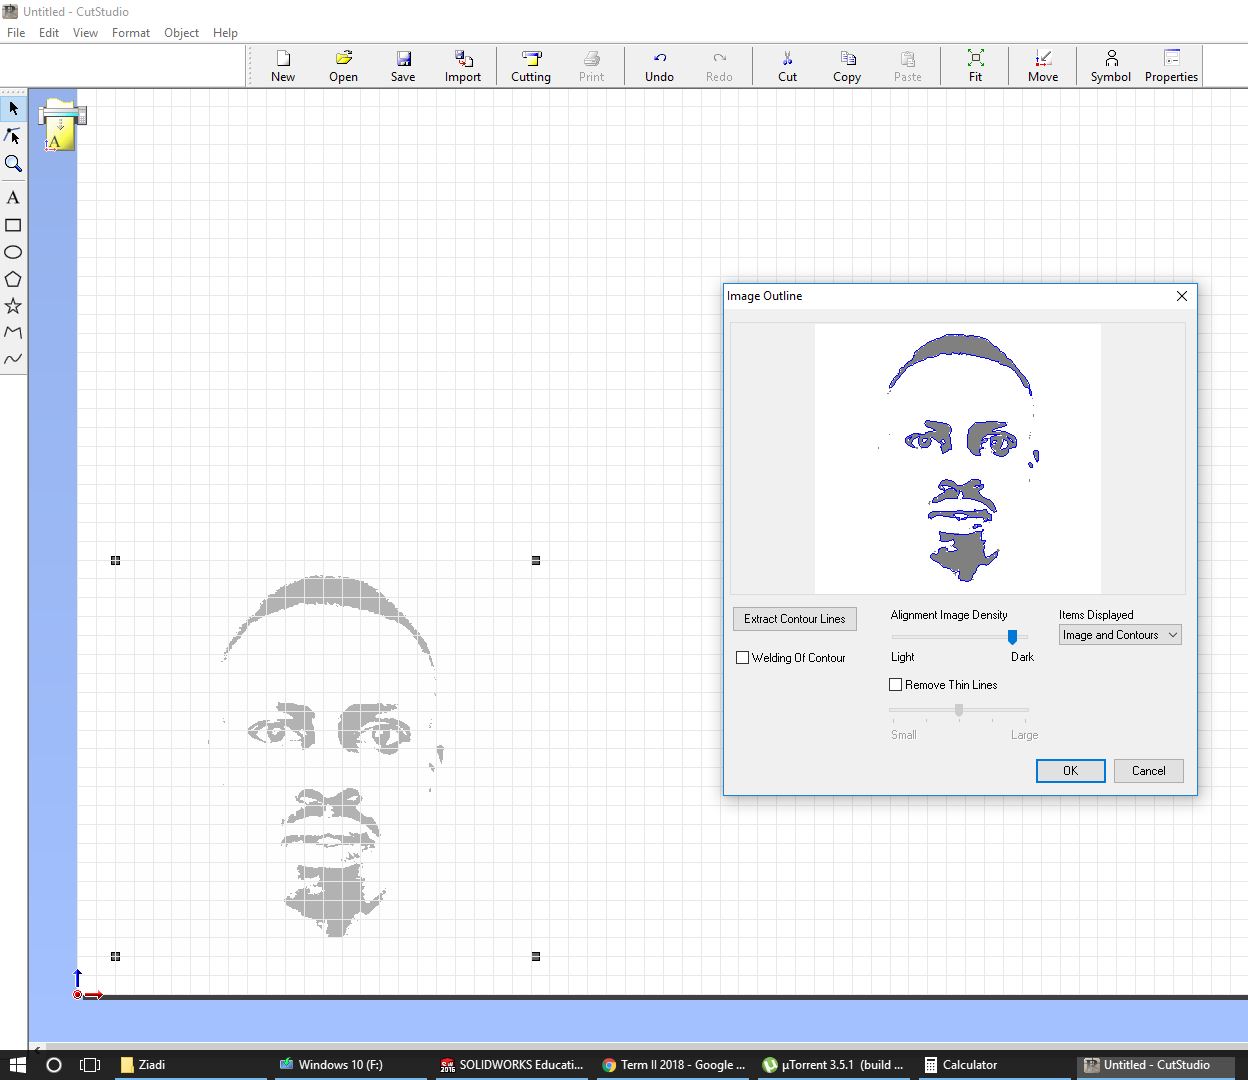The width and height of the screenshot is (1248, 1080).
Task: Open Cortana search circle on taskbar
Action: pos(54,1065)
